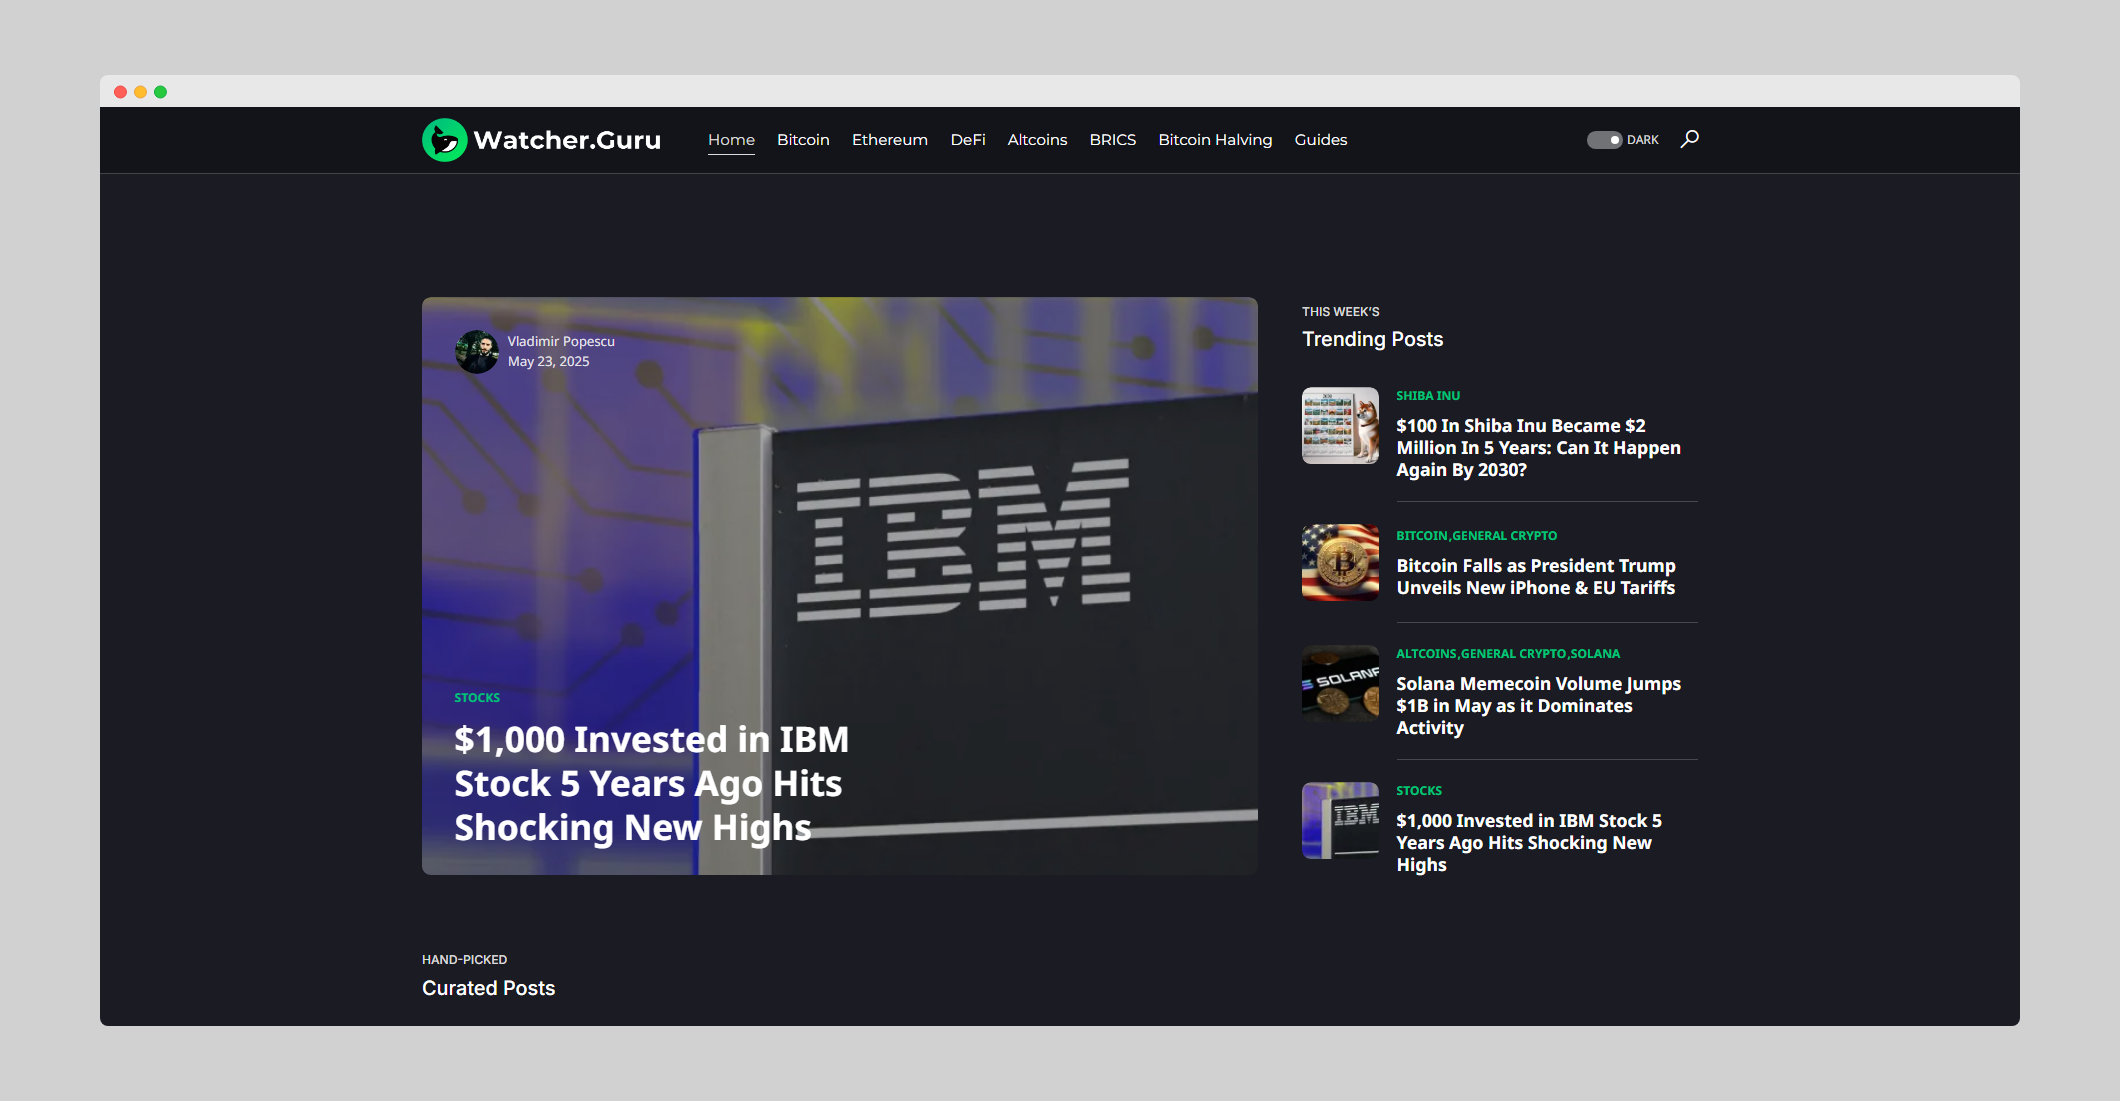Click the Curated Posts heading

tap(488, 988)
